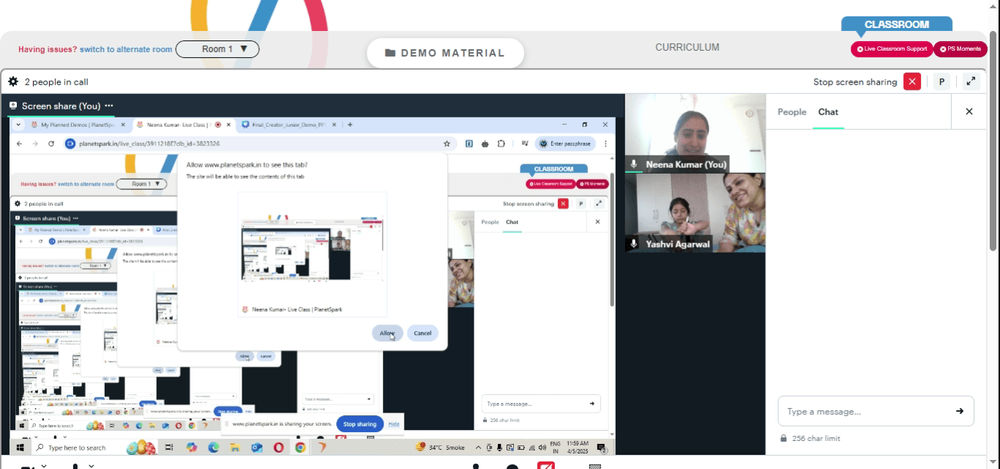The height and width of the screenshot is (469, 1000).
Task: Click PS Moments button
Action: coord(960,49)
